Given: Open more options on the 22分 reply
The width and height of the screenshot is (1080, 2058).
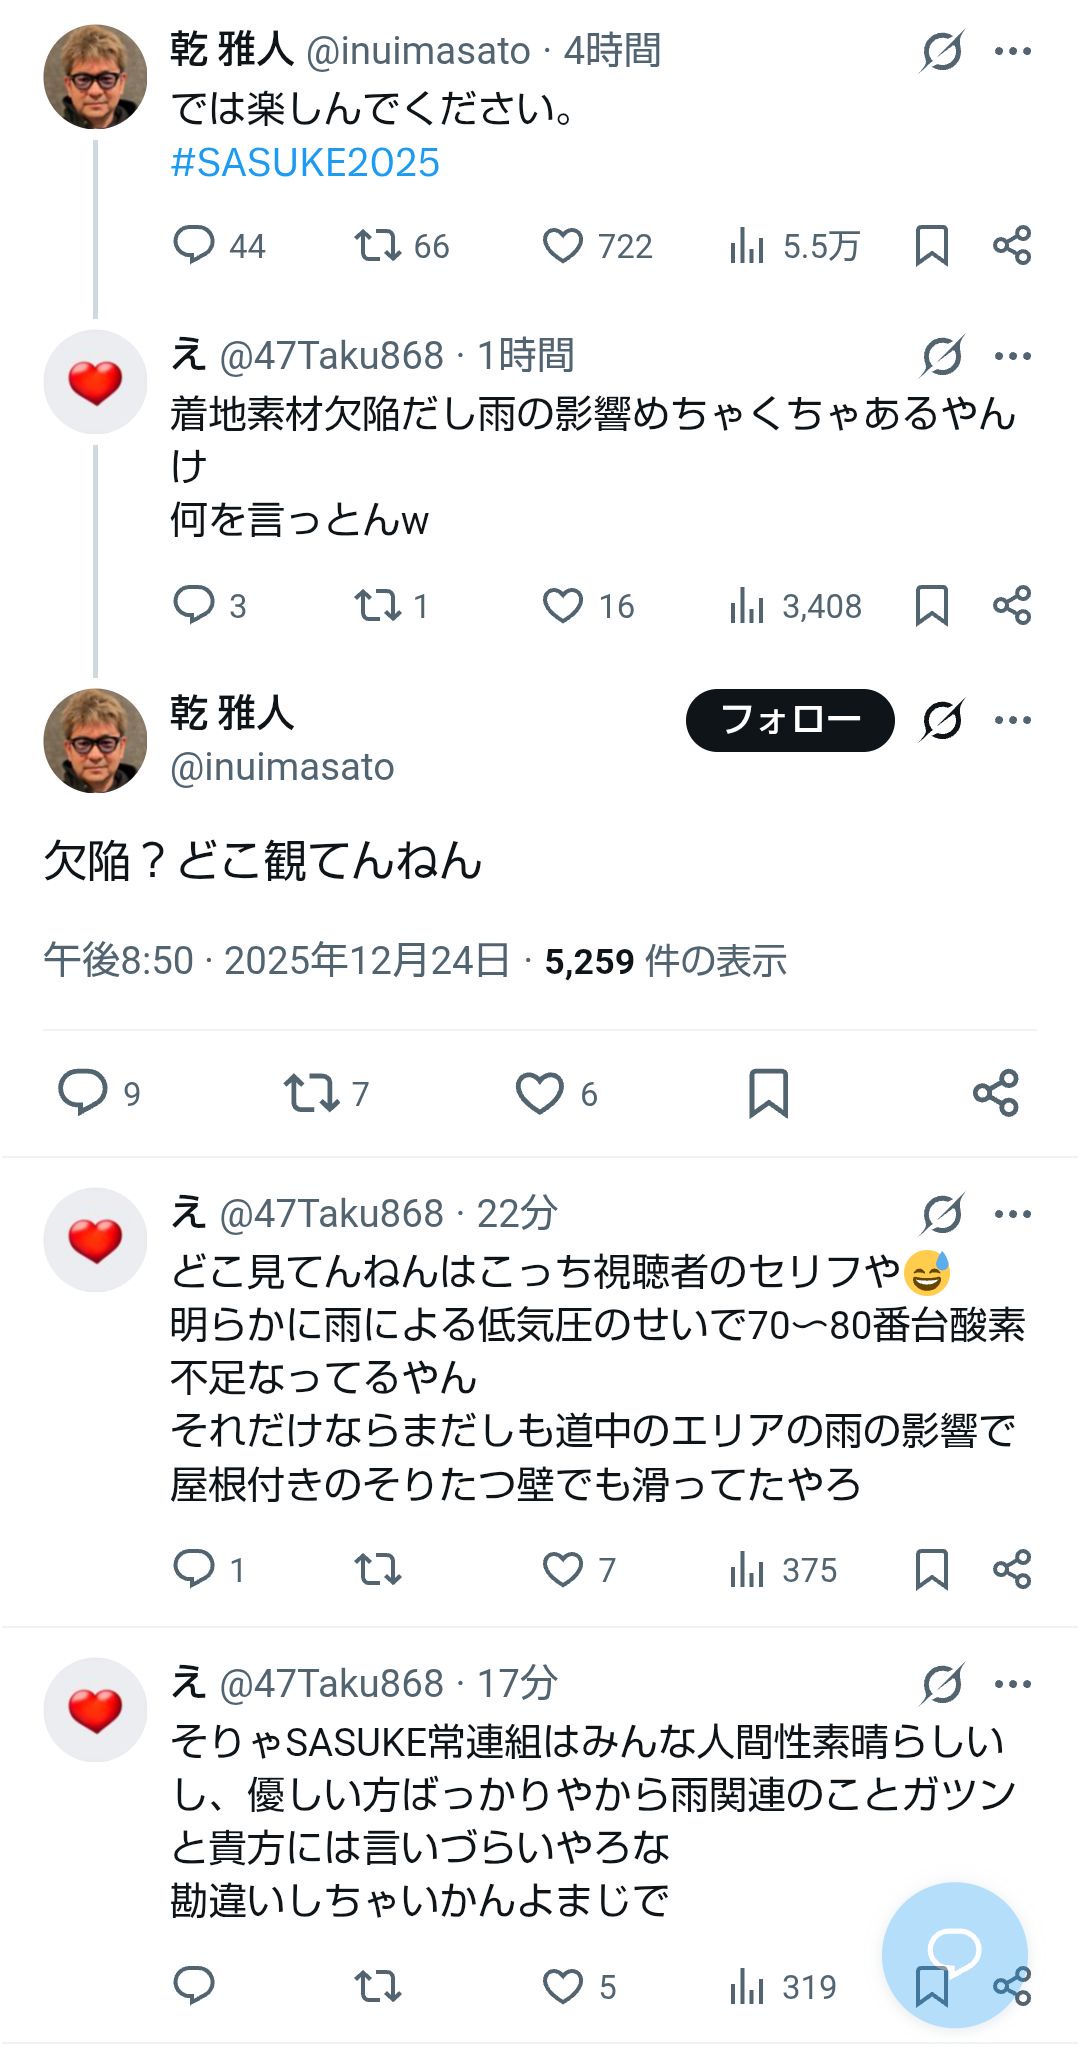Looking at the screenshot, I should point(1012,1214).
